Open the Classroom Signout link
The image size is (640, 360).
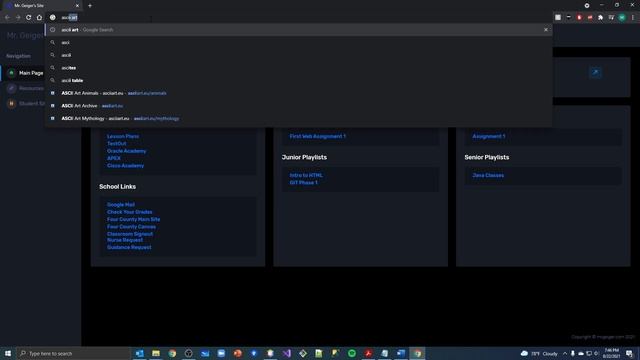(130, 234)
